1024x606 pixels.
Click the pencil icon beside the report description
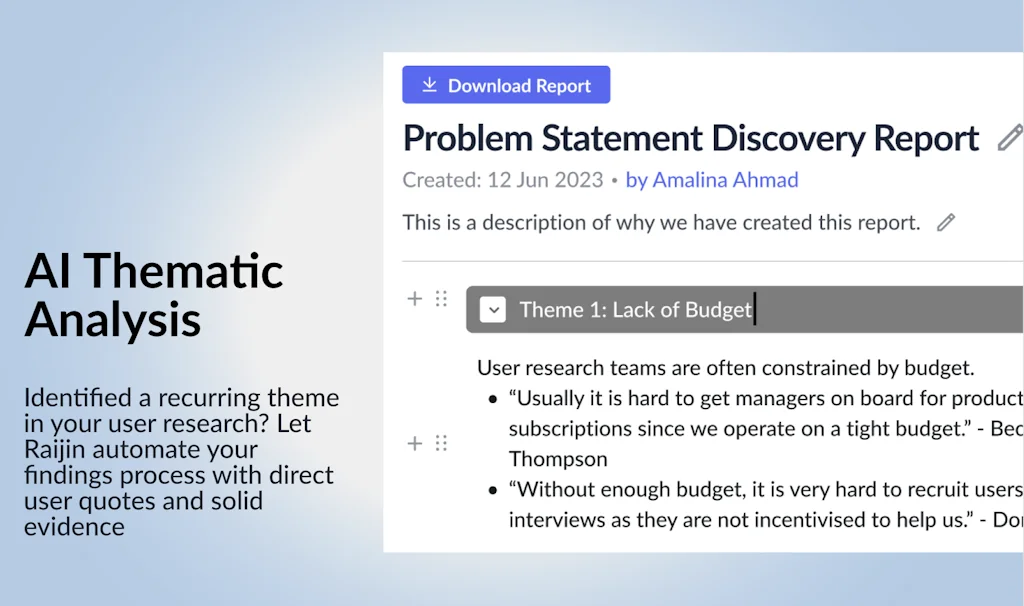[x=945, y=222]
